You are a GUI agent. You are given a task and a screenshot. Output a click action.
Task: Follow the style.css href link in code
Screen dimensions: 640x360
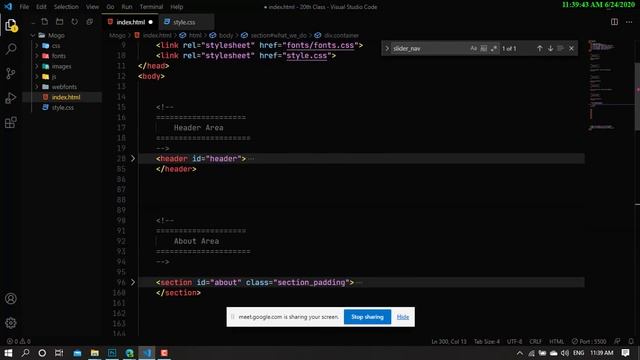[x=307, y=56]
